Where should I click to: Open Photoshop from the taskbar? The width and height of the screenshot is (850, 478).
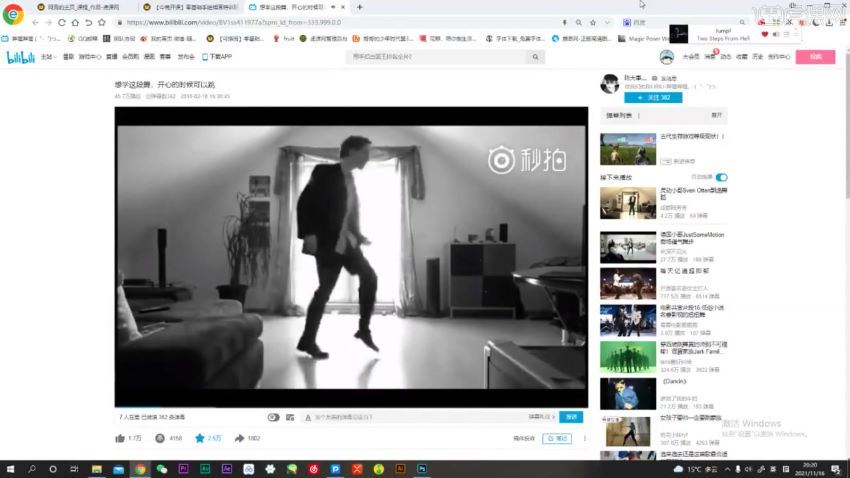(422, 469)
